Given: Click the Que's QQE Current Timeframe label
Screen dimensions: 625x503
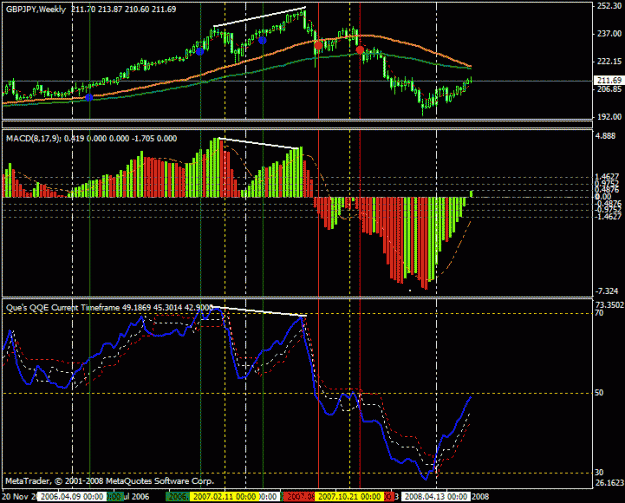Looking at the screenshot, I should tap(62, 308).
